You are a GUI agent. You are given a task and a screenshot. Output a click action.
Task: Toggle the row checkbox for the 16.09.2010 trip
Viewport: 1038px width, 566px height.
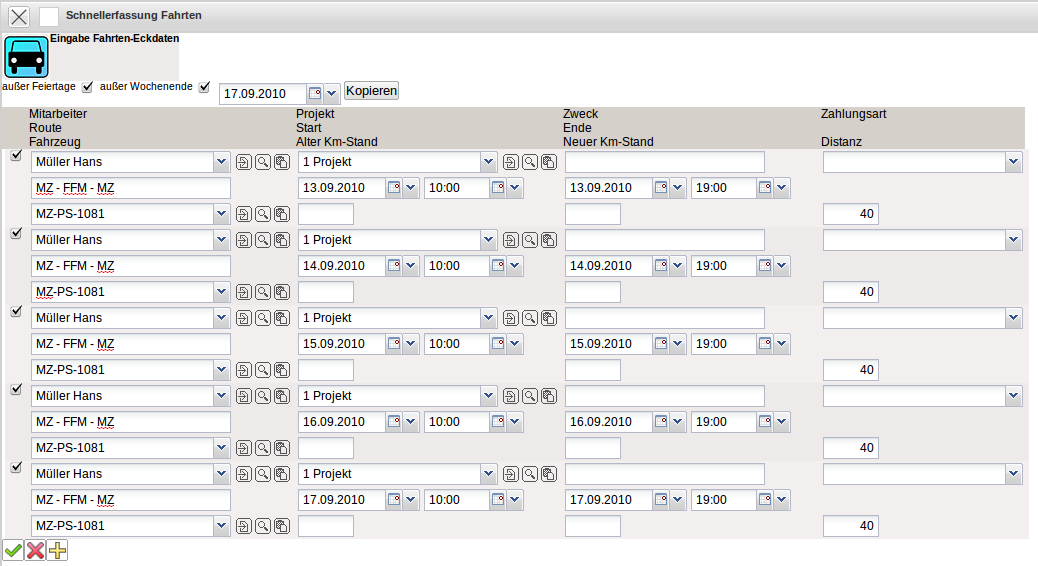tap(15, 389)
